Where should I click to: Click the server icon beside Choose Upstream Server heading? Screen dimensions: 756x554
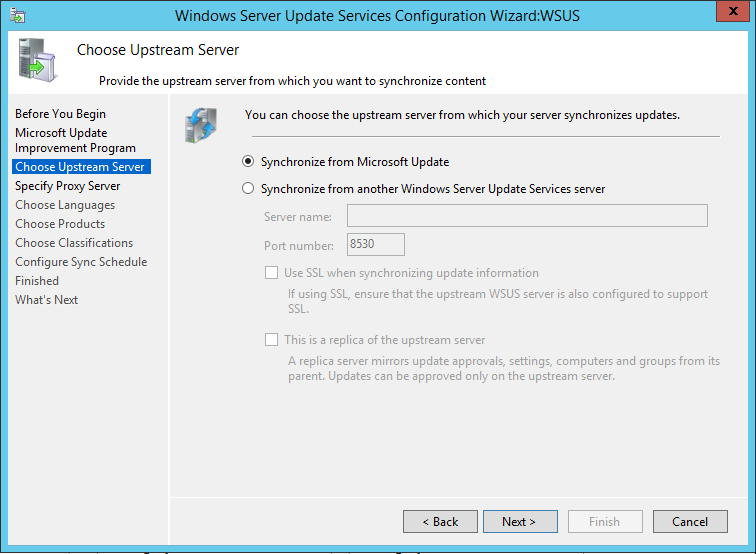tap(38, 60)
